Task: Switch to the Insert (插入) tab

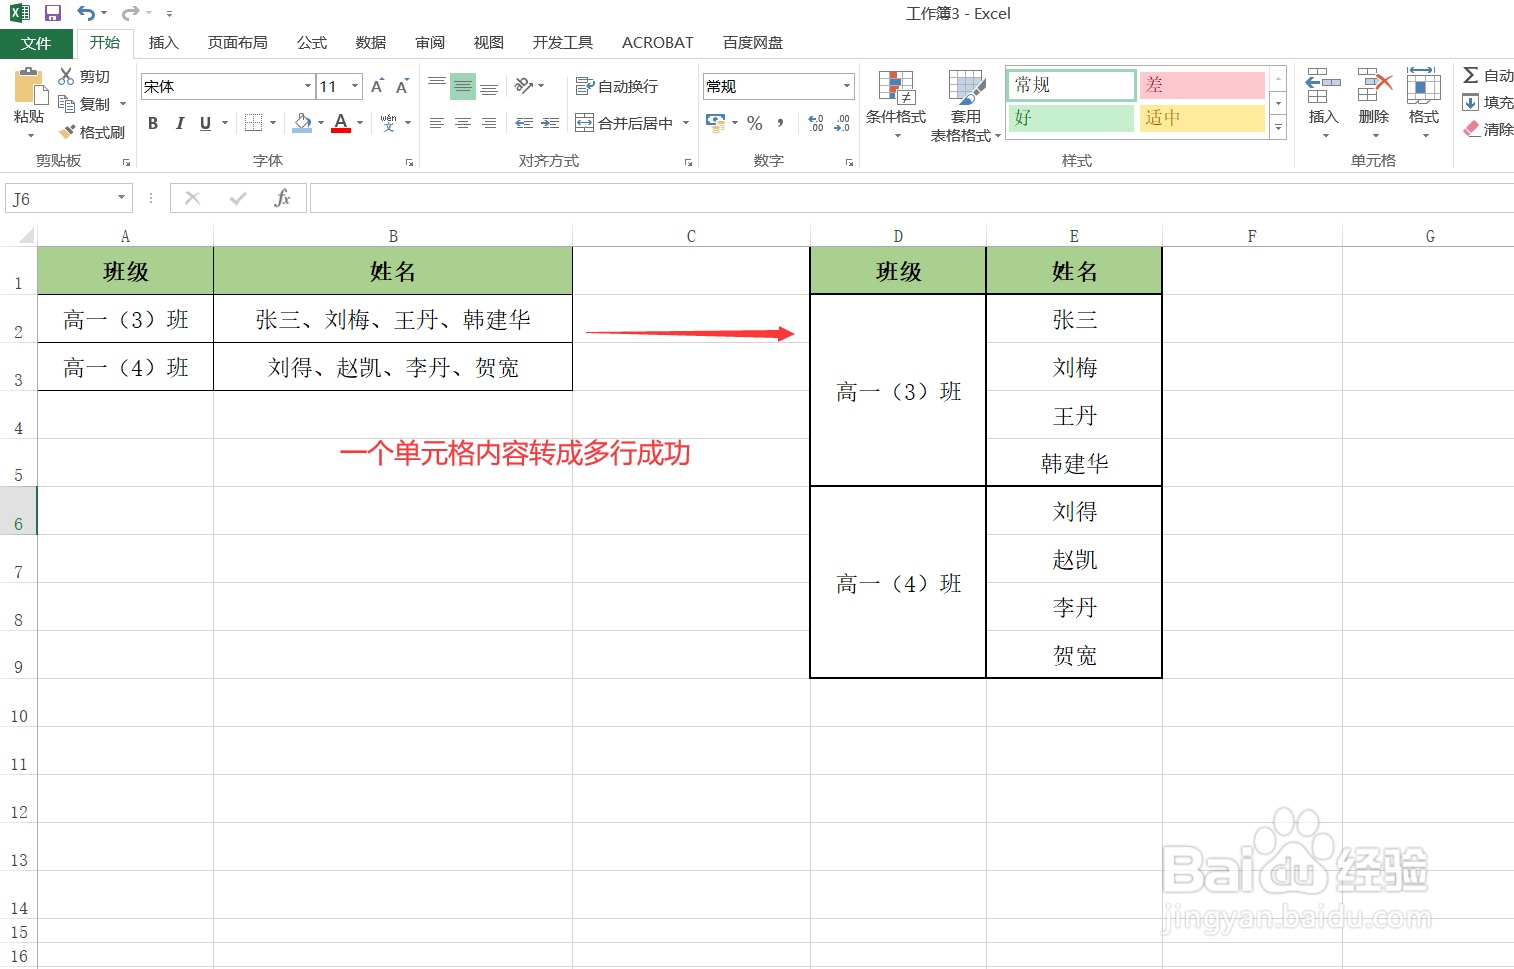Action: [163, 43]
